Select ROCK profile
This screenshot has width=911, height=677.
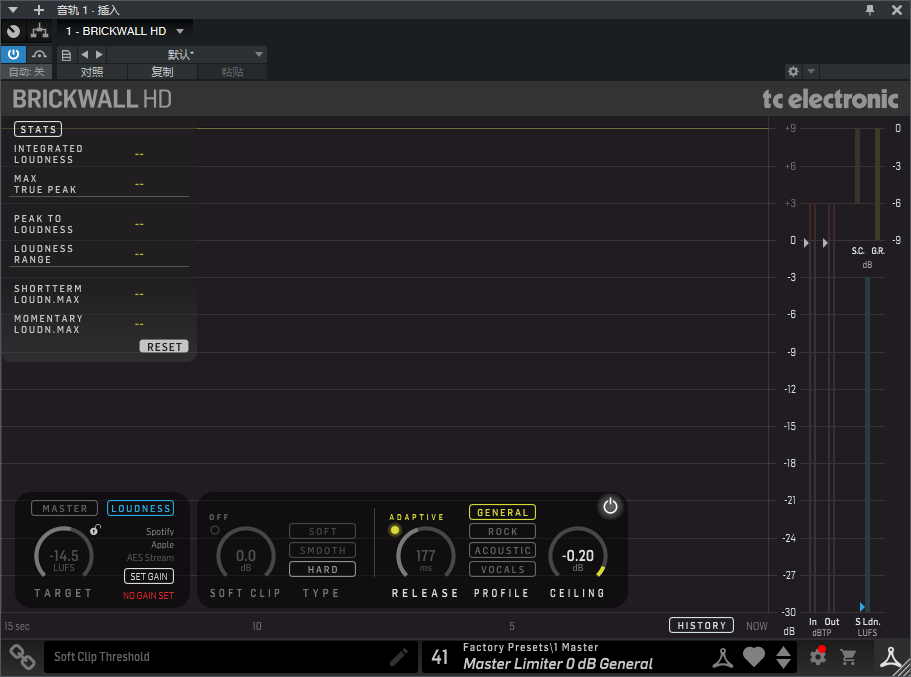click(503, 531)
